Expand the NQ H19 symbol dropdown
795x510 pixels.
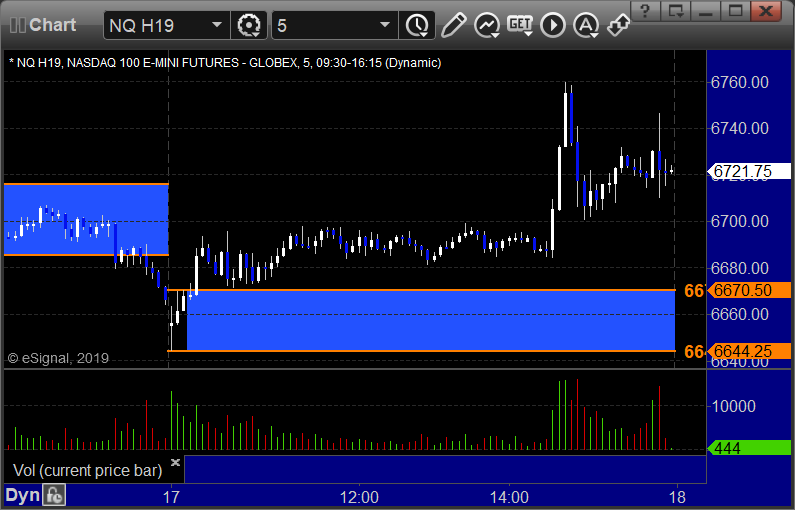point(217,25)
